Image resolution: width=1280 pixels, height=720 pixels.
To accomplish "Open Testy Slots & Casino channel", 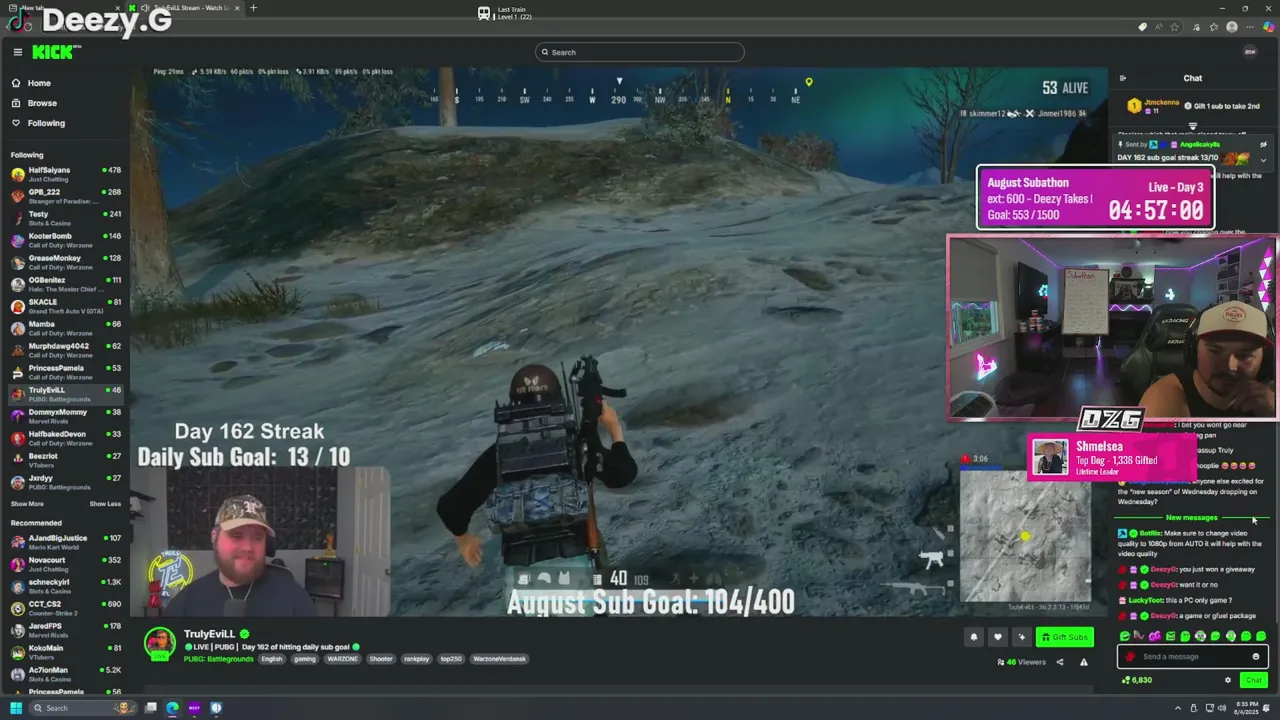I will tap(66, 218).
